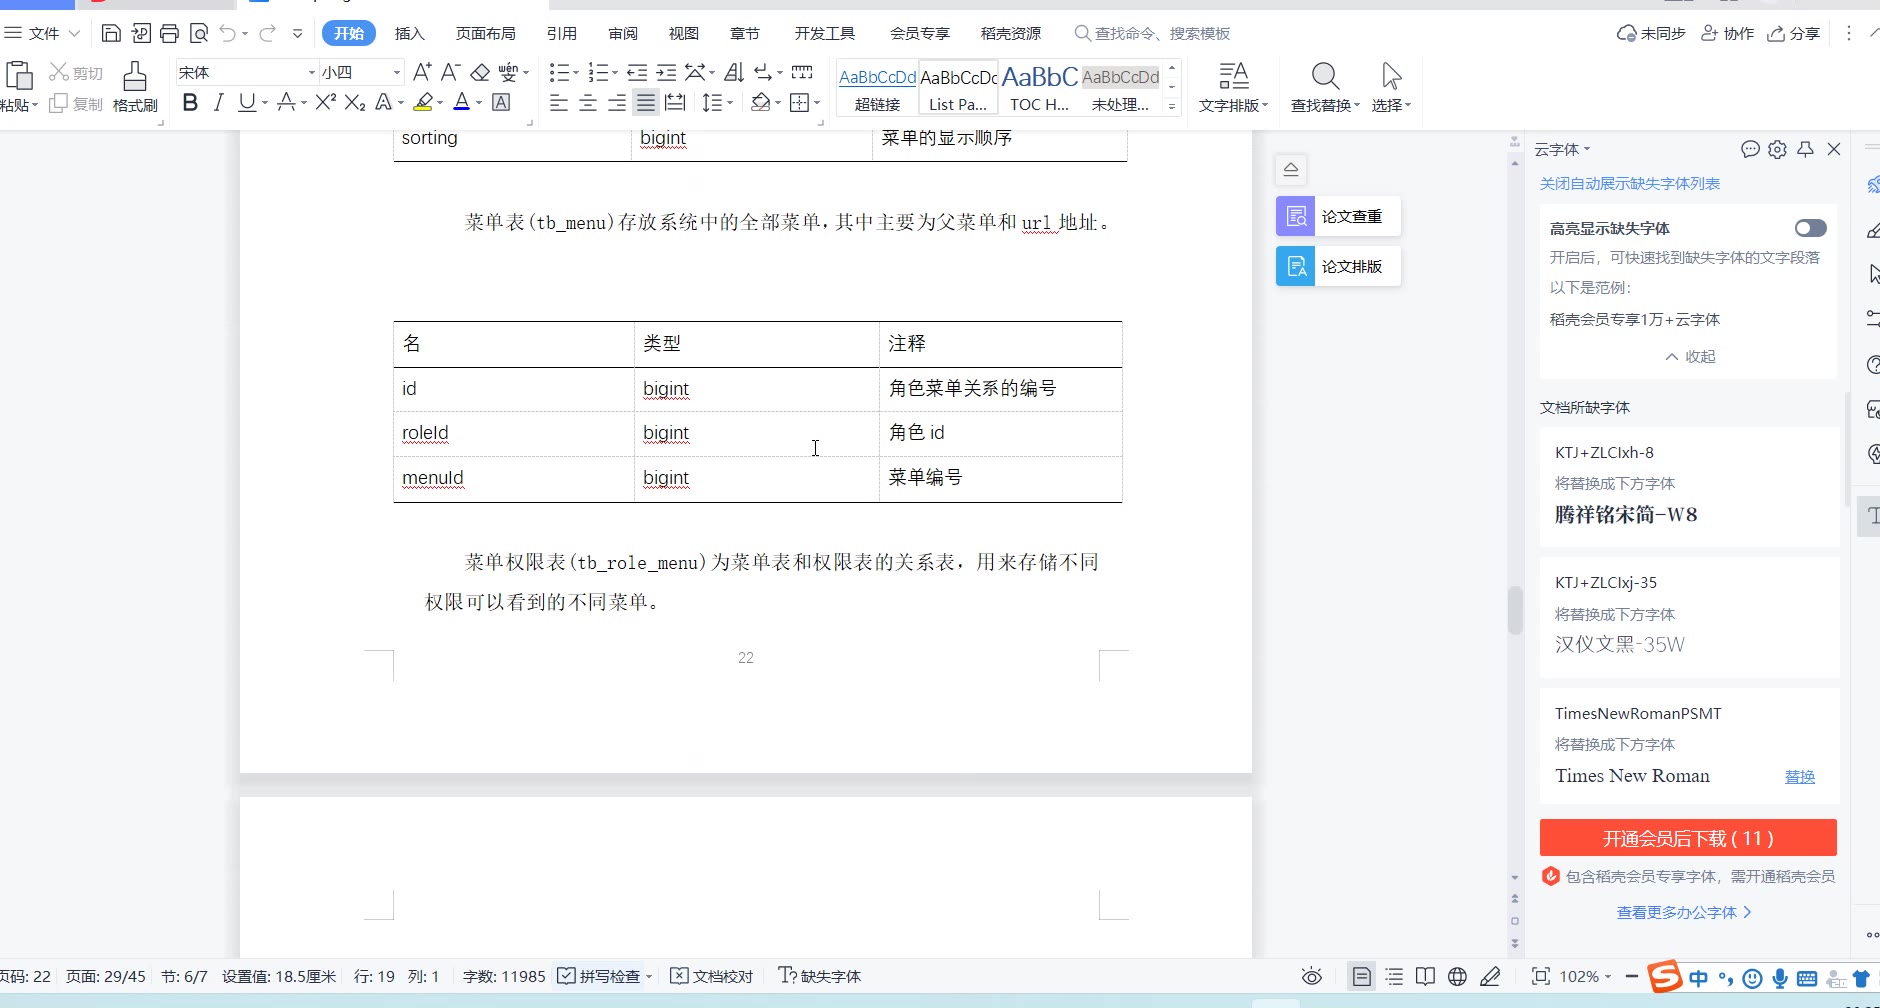The image size is (1880, 1008).
Task: Toggle highlight missing fonts switch
Action: pyautogui.click(x=1810, y=228)
